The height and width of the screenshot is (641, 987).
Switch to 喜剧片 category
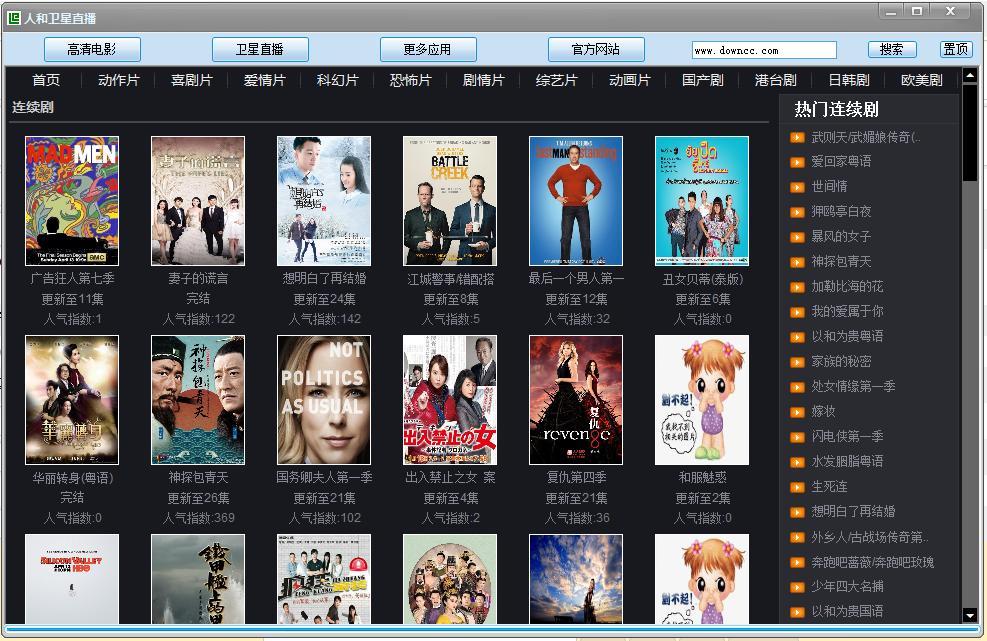coord(191,80)
